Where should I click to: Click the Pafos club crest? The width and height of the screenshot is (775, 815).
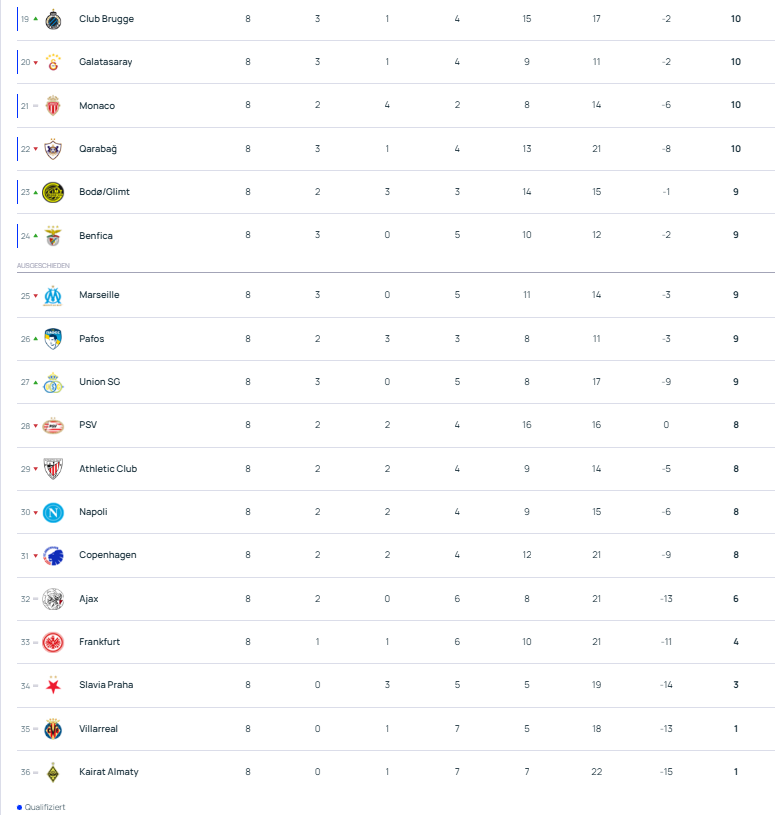[53, 339]
